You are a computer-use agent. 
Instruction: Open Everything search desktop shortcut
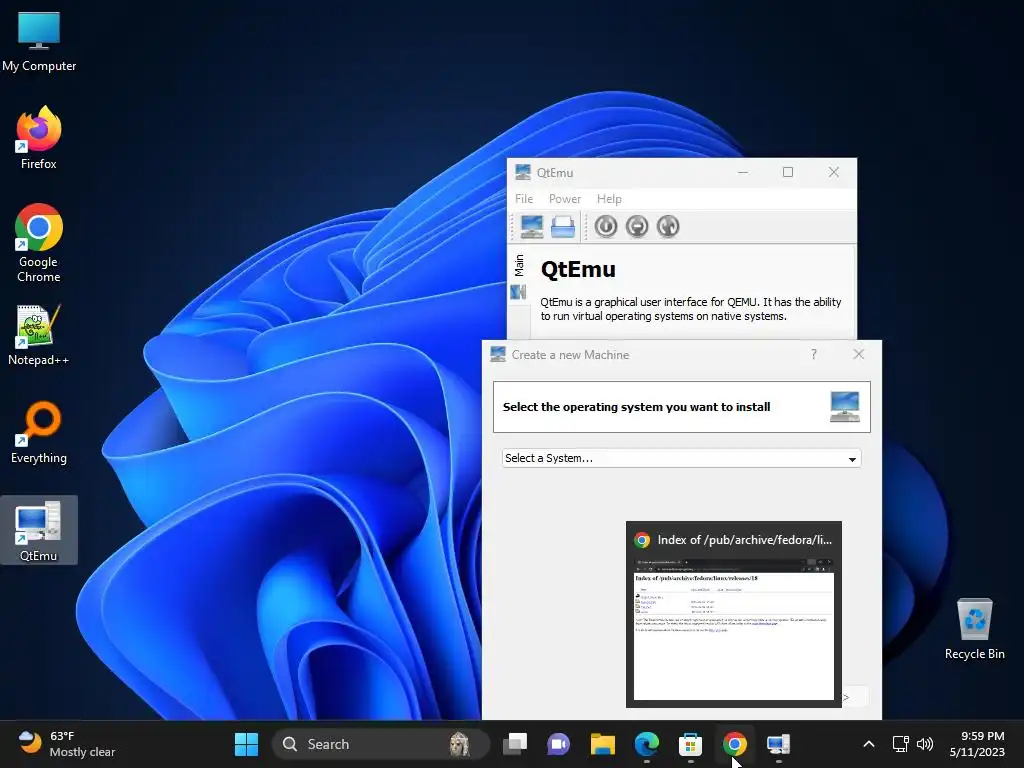(39, 432)
